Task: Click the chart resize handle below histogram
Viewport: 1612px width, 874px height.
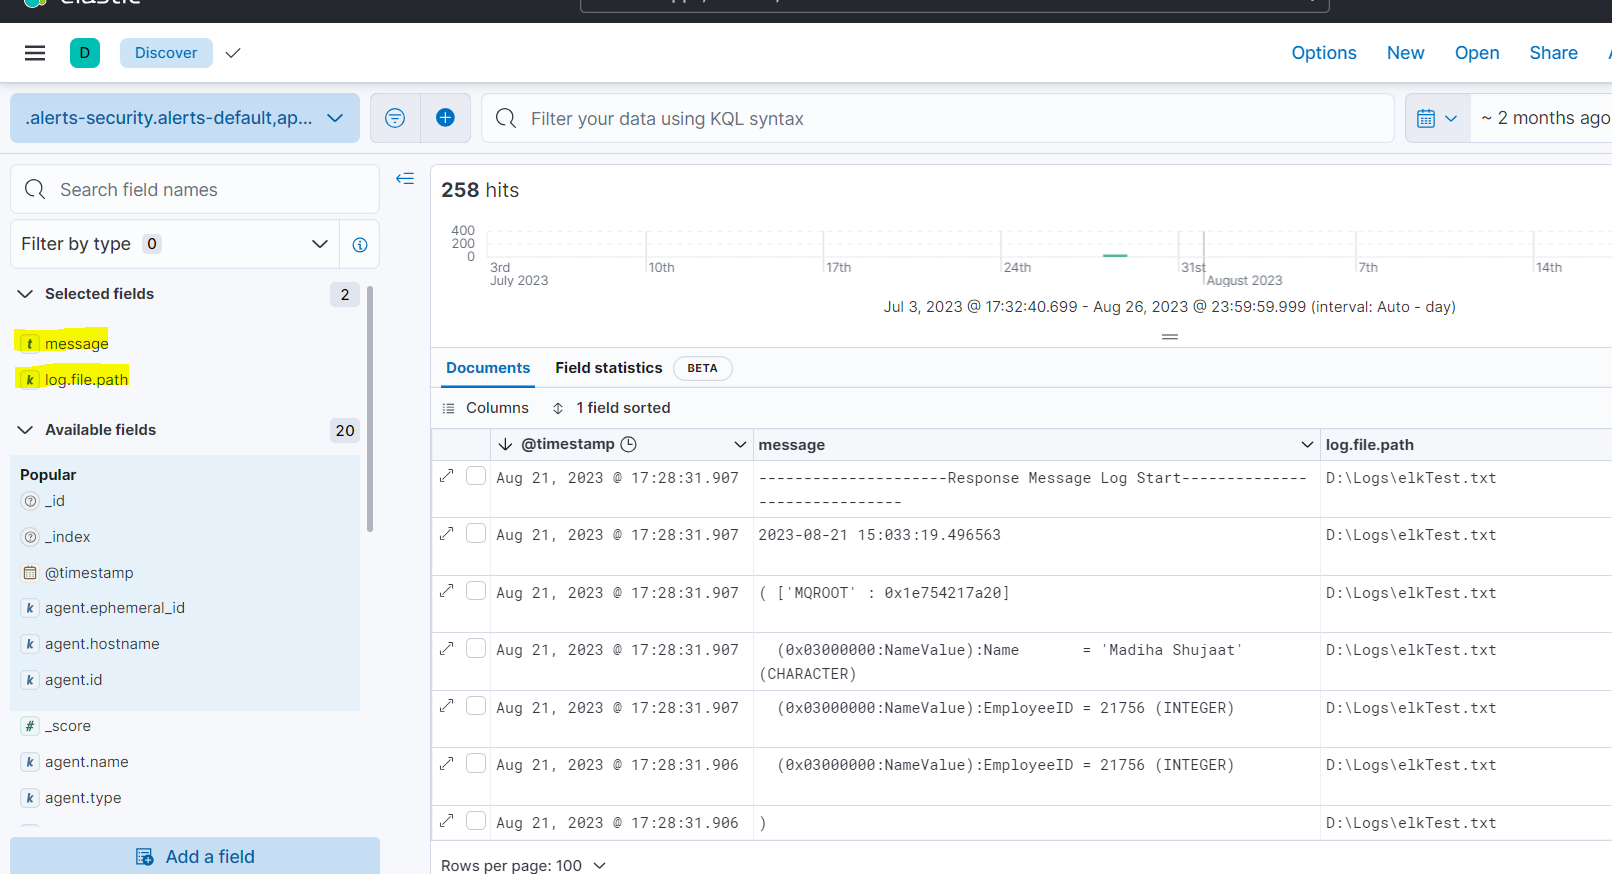Action: point(1170,337)
